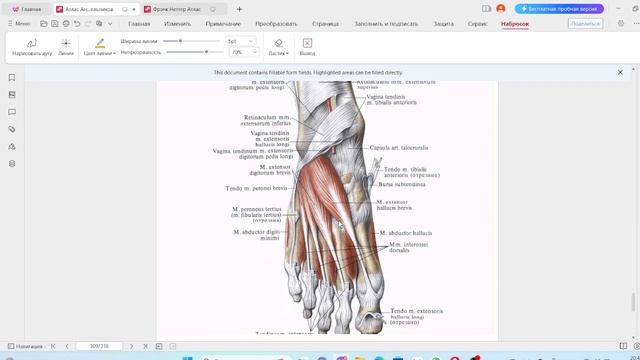Image resolution: width=640 pixels, height=360 pixels.
Task: Click the Undo arrow icon
Action: pos(77,24)
